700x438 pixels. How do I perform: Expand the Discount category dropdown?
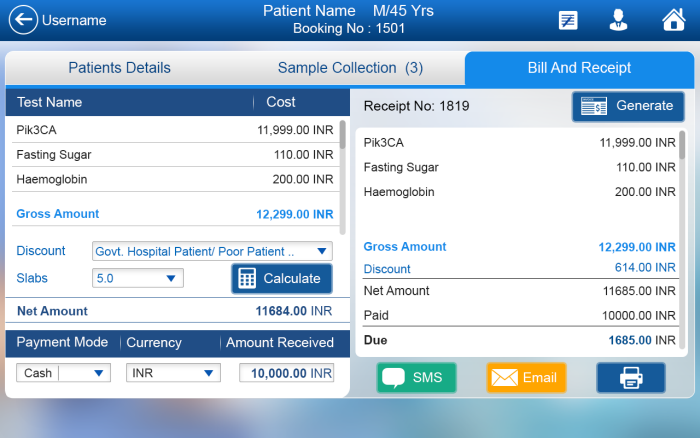pos(212,251)
